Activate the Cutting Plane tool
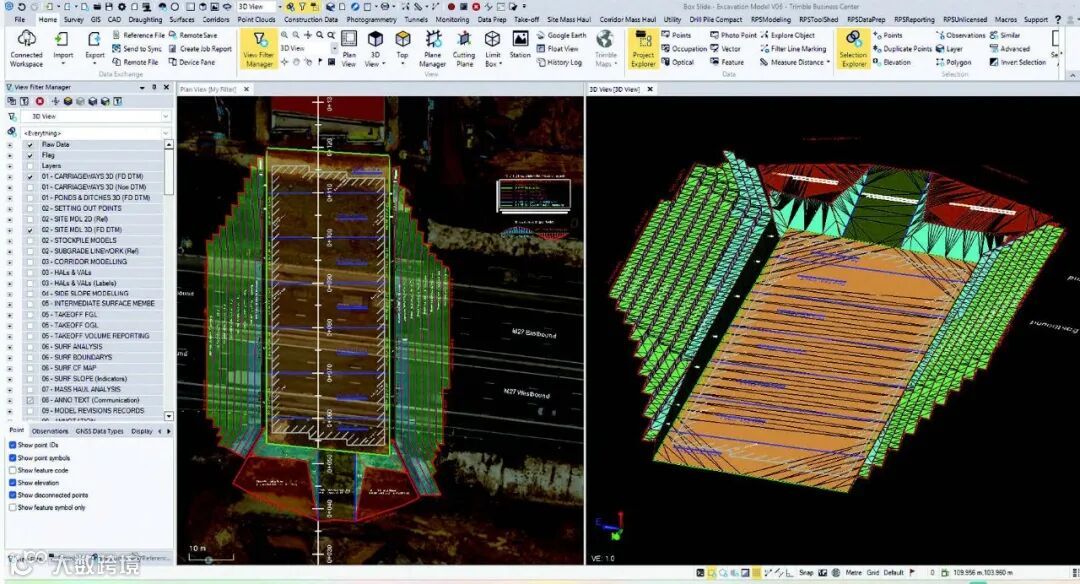 click(x=464, y=48)
